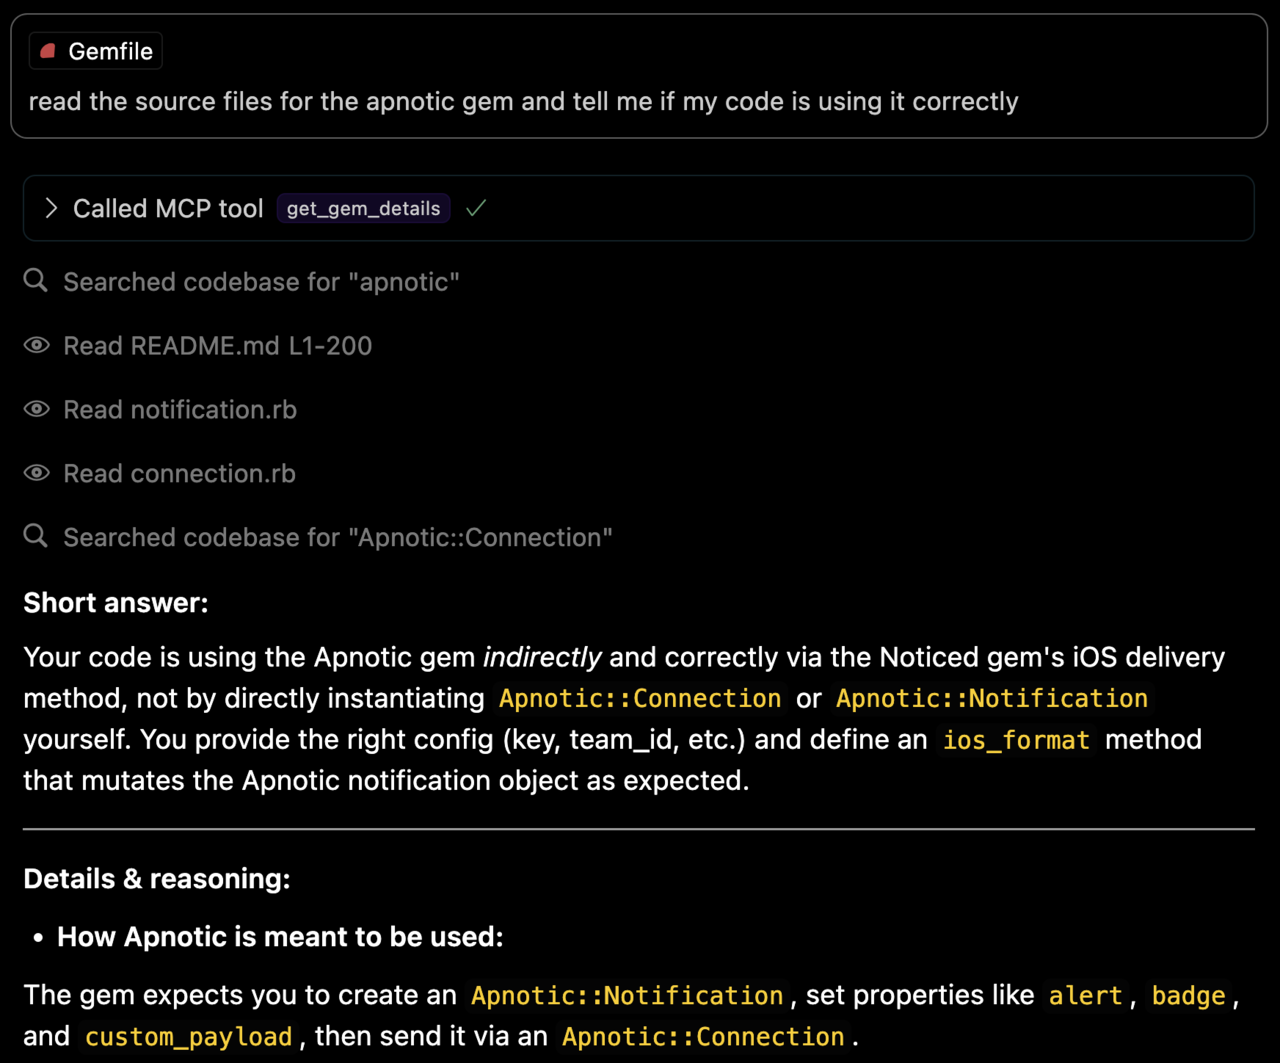Click the Apnotic::Notification inline code link

click(x=992, y=698)
